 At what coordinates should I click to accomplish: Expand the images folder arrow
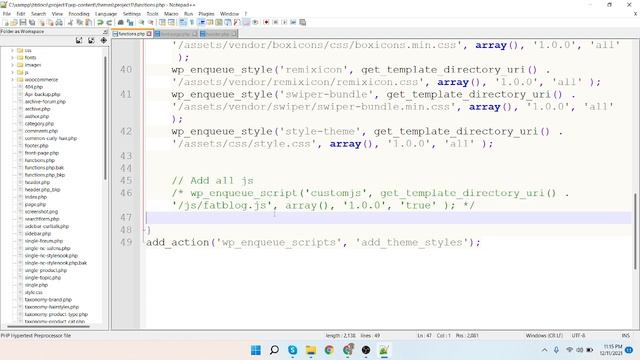click(x=12, y=65)
